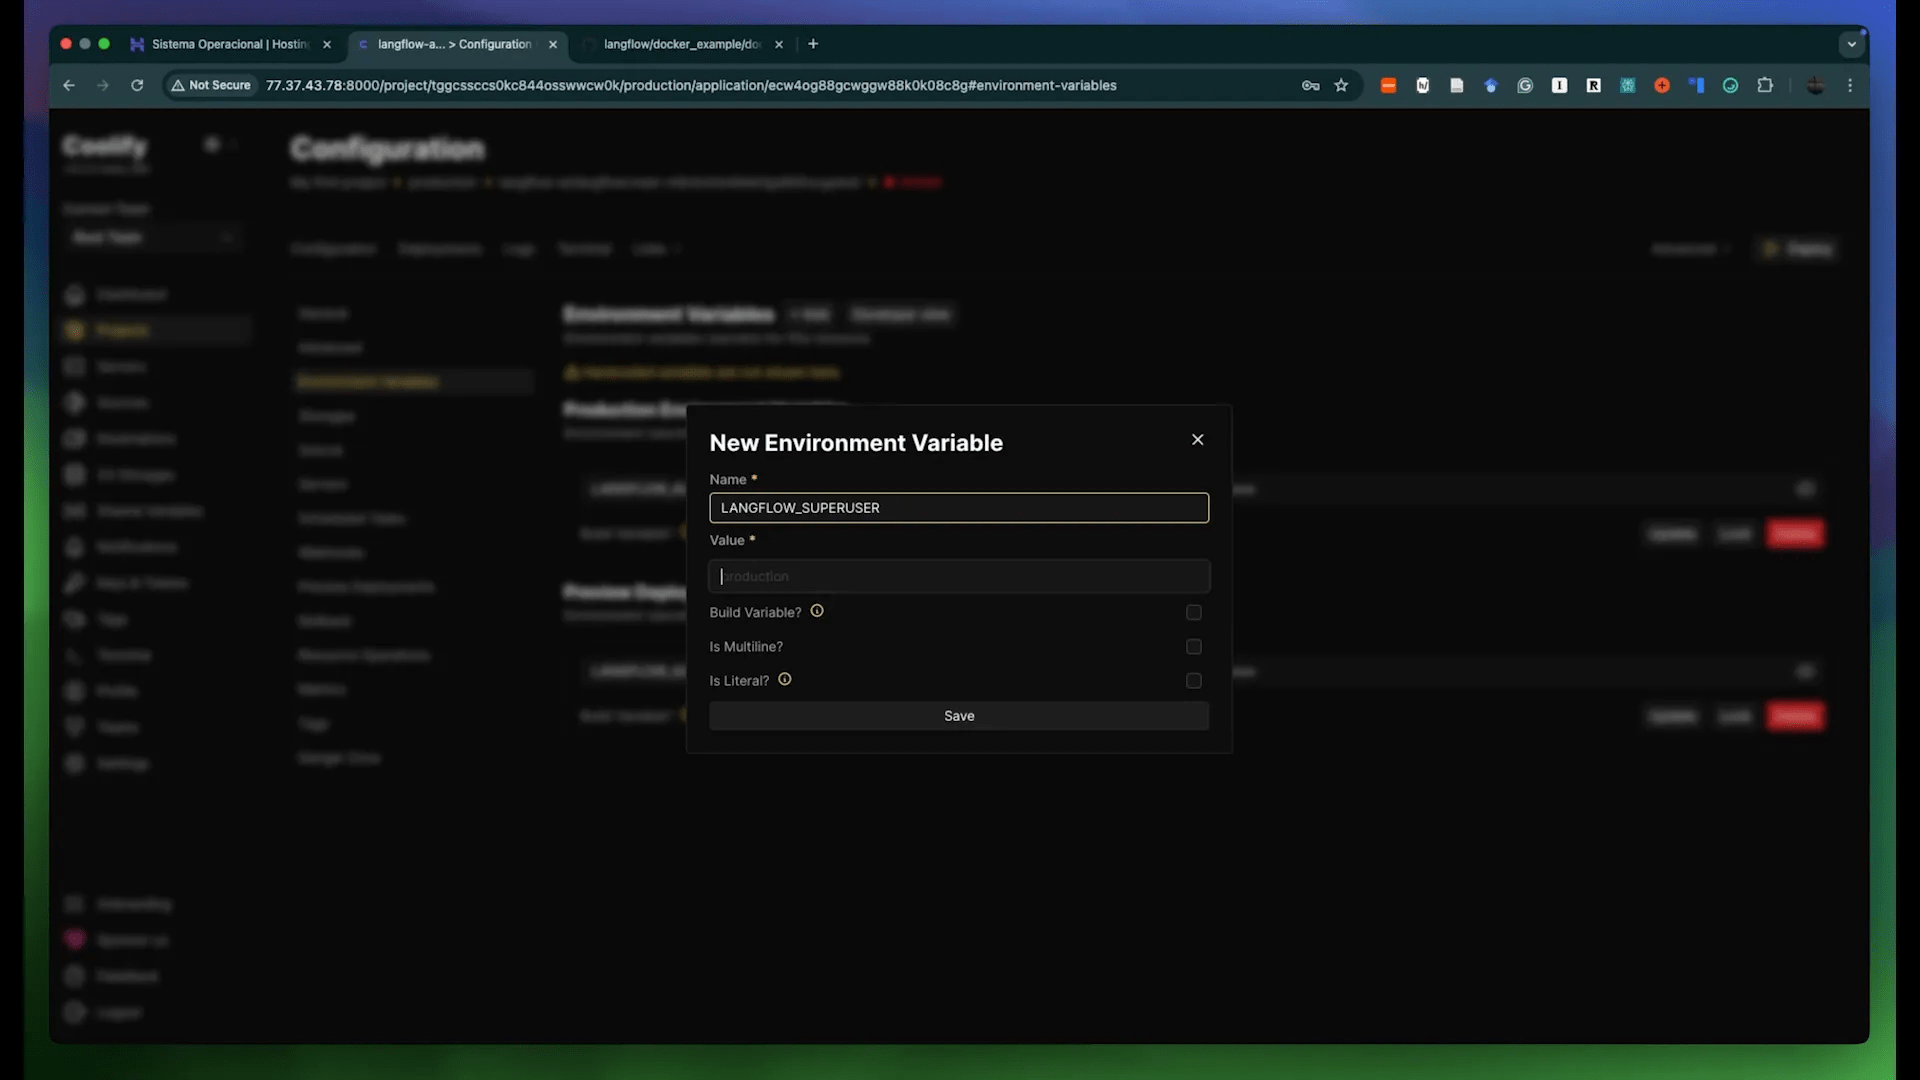Viewport: 1920px width, 1080px height.
Task: Open the Grammarly-style G extension icon
Action: [x=1525, y=86]
